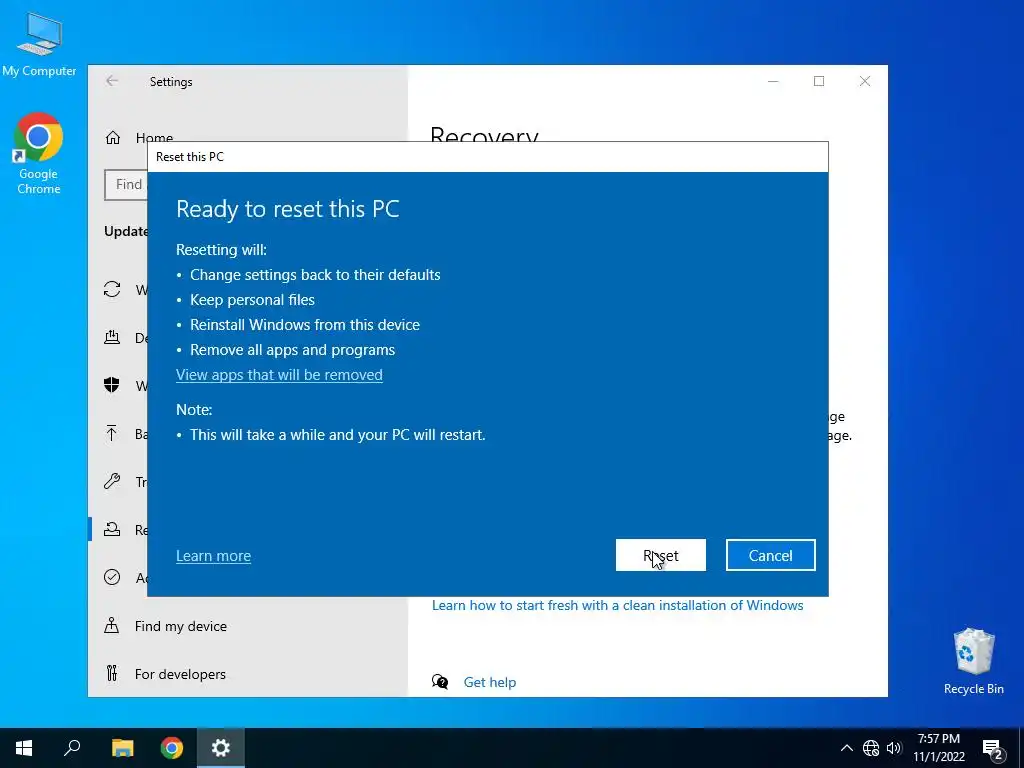Maximize the Settings window
1024x768 pixels.
point(819,82)
